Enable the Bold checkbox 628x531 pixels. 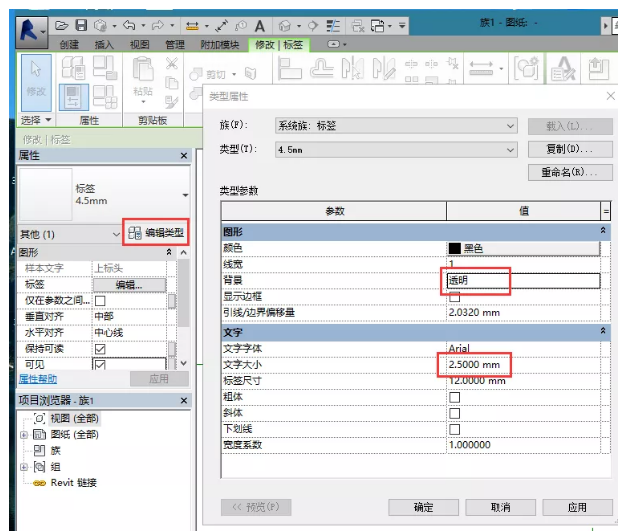click(454, 397)
